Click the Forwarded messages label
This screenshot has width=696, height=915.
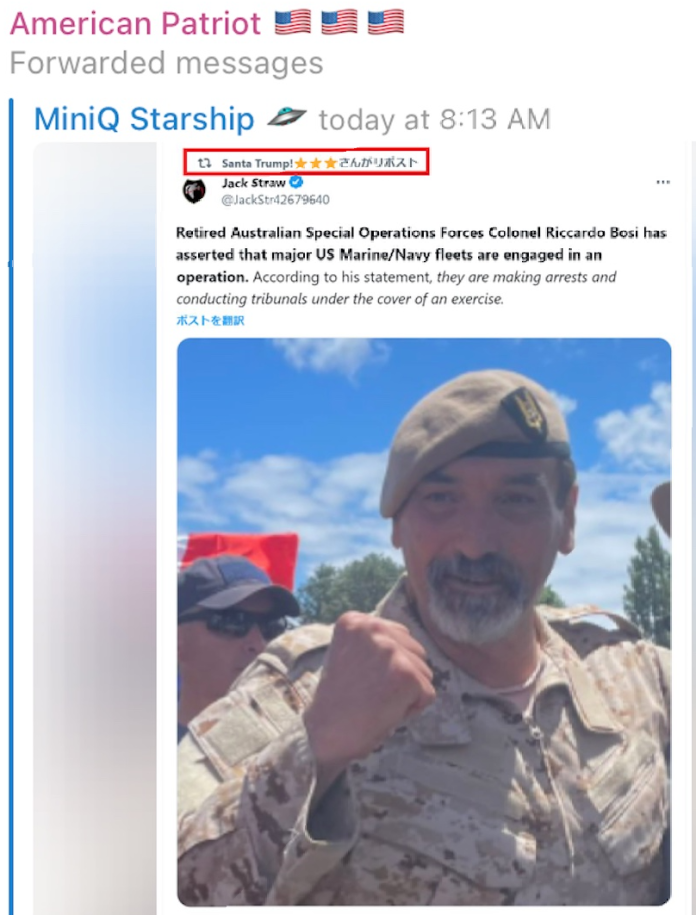(x=166, y=63)
